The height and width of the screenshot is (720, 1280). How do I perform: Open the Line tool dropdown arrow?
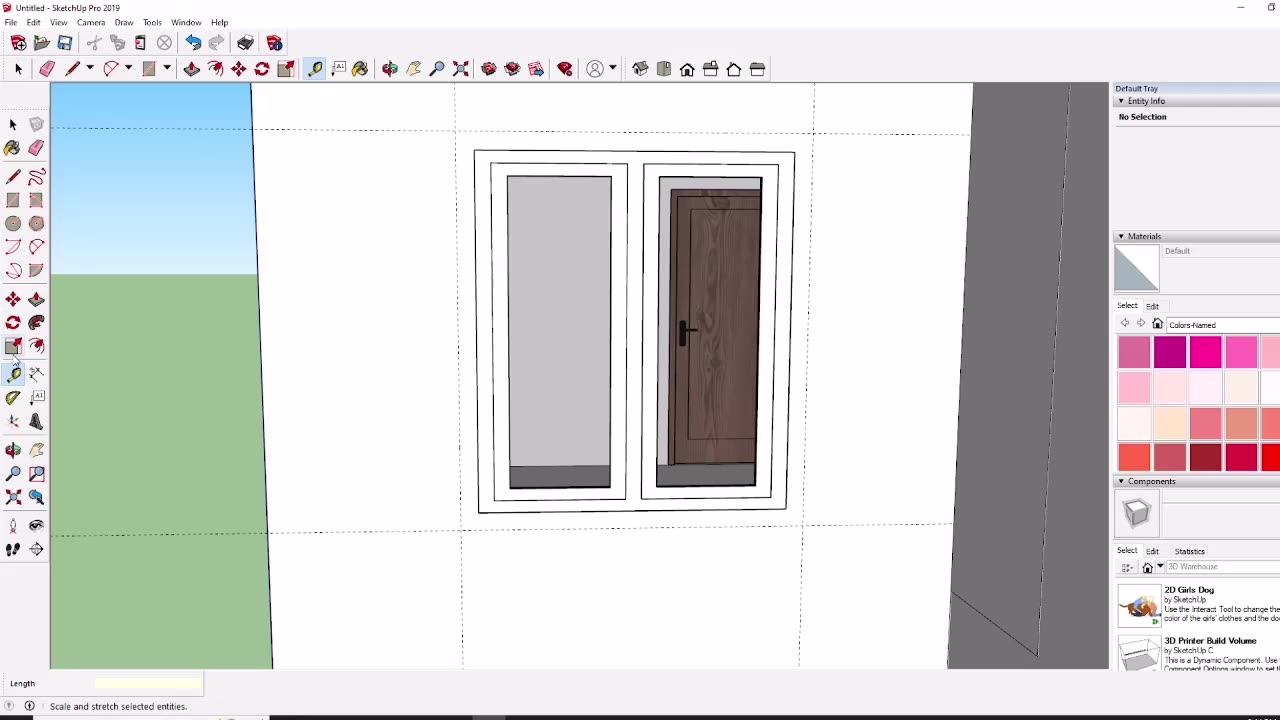click(89, 69)
